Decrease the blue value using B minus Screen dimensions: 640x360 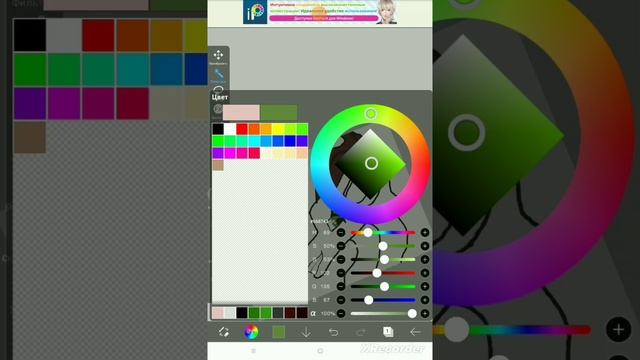click(341, 300)
